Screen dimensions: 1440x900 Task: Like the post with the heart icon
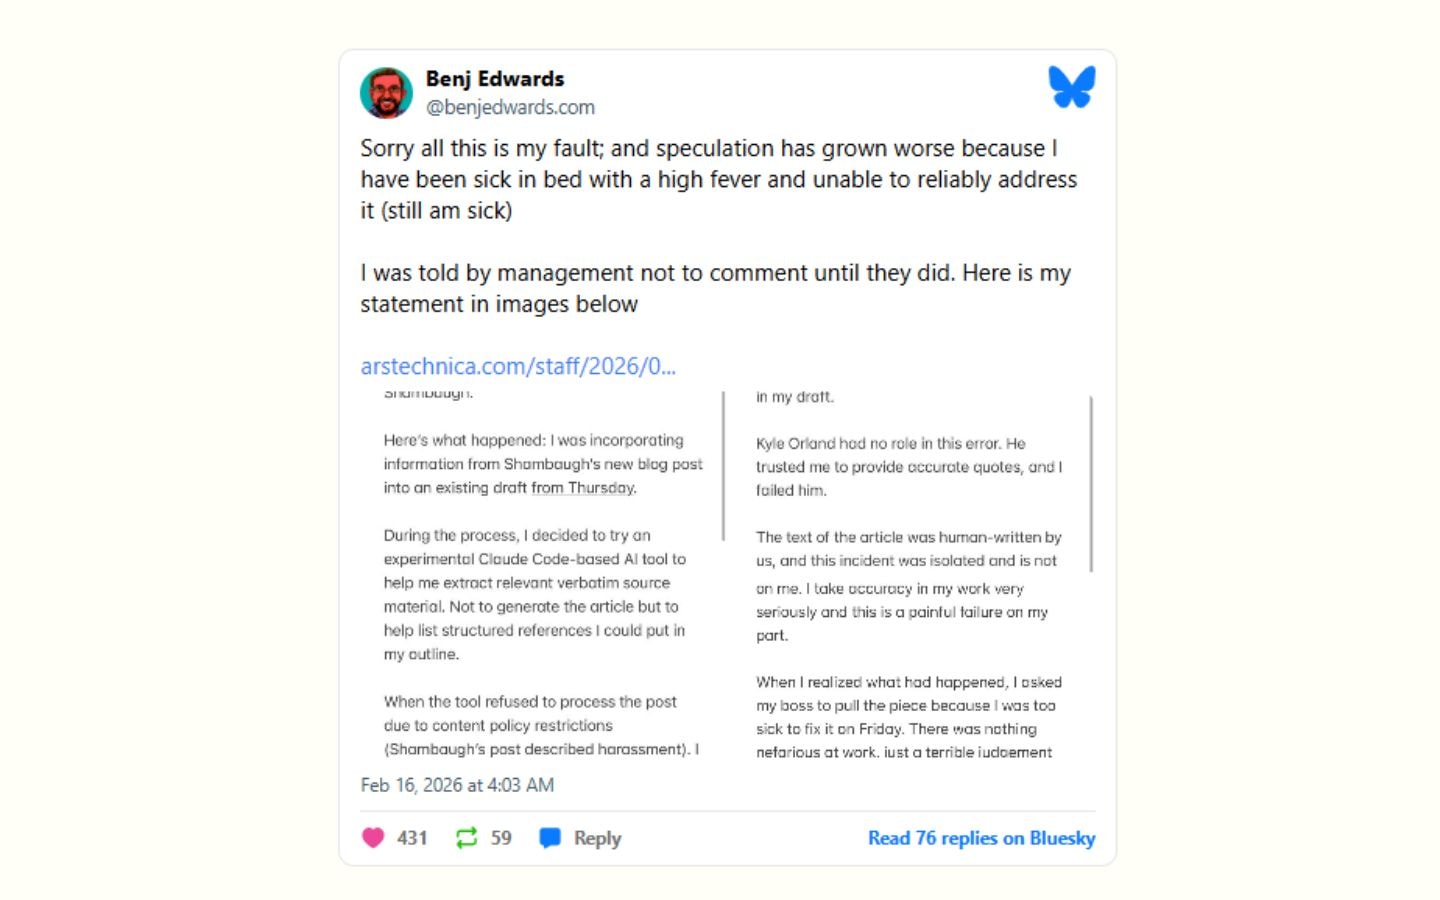coord(373,838)
